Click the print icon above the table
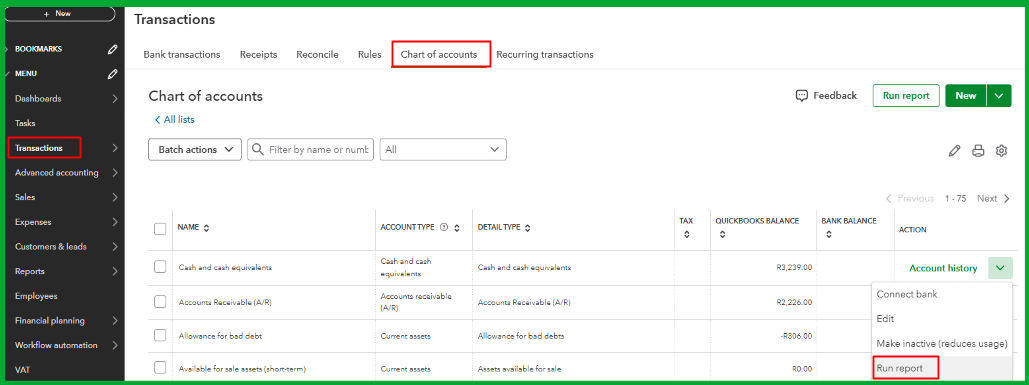Image resolution: width=1029 pixels, height=385 pixels. (x=978, y=151)
